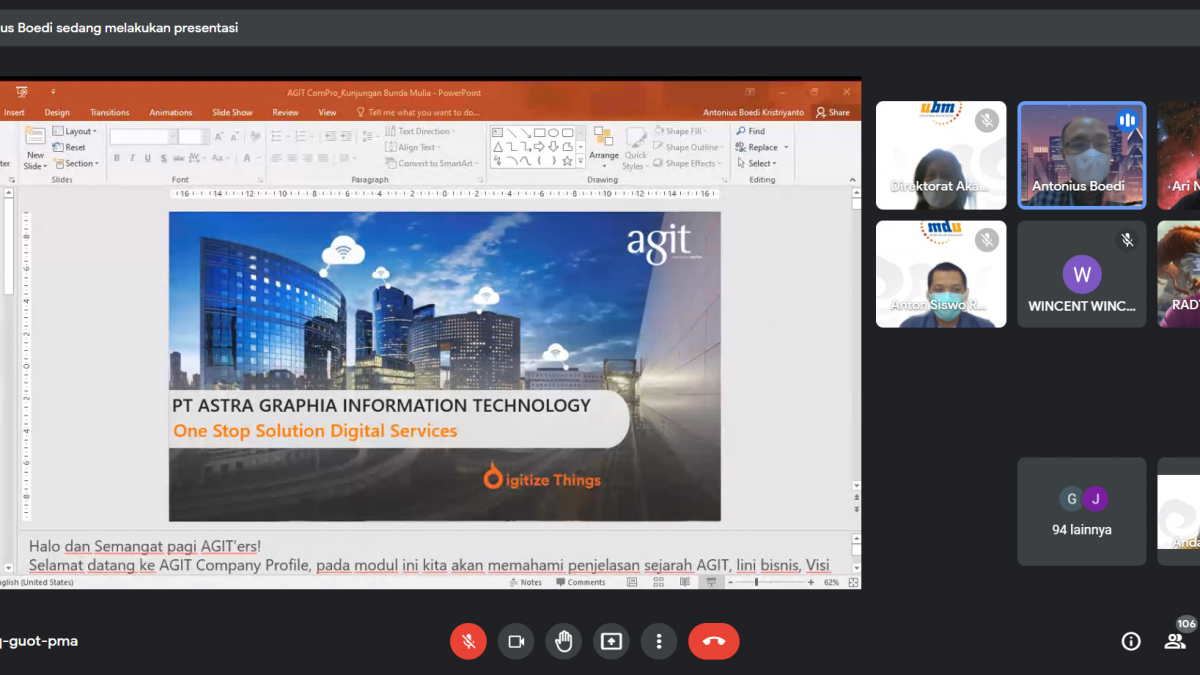Leave the call with the red hang-up button
This screenshot has height=675, width=1200.
click(x=714, y=641)
